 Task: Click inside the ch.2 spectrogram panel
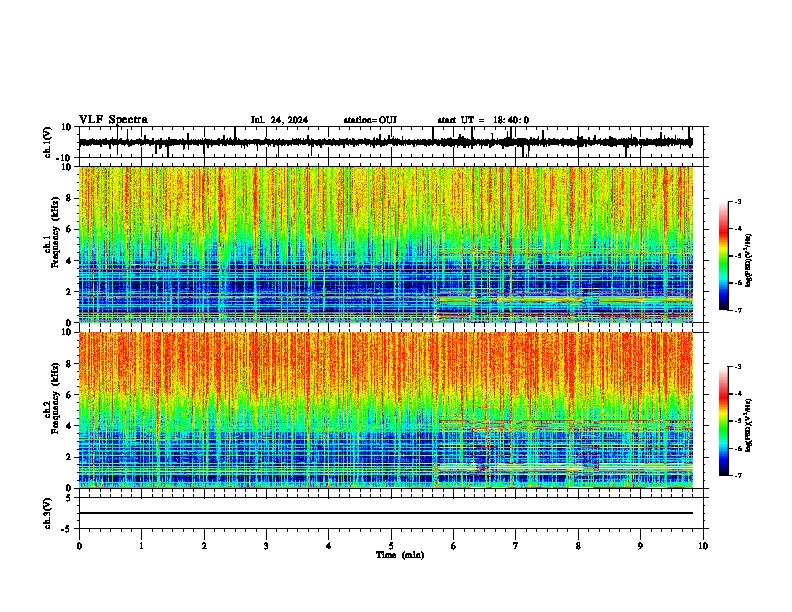(386, 410)
